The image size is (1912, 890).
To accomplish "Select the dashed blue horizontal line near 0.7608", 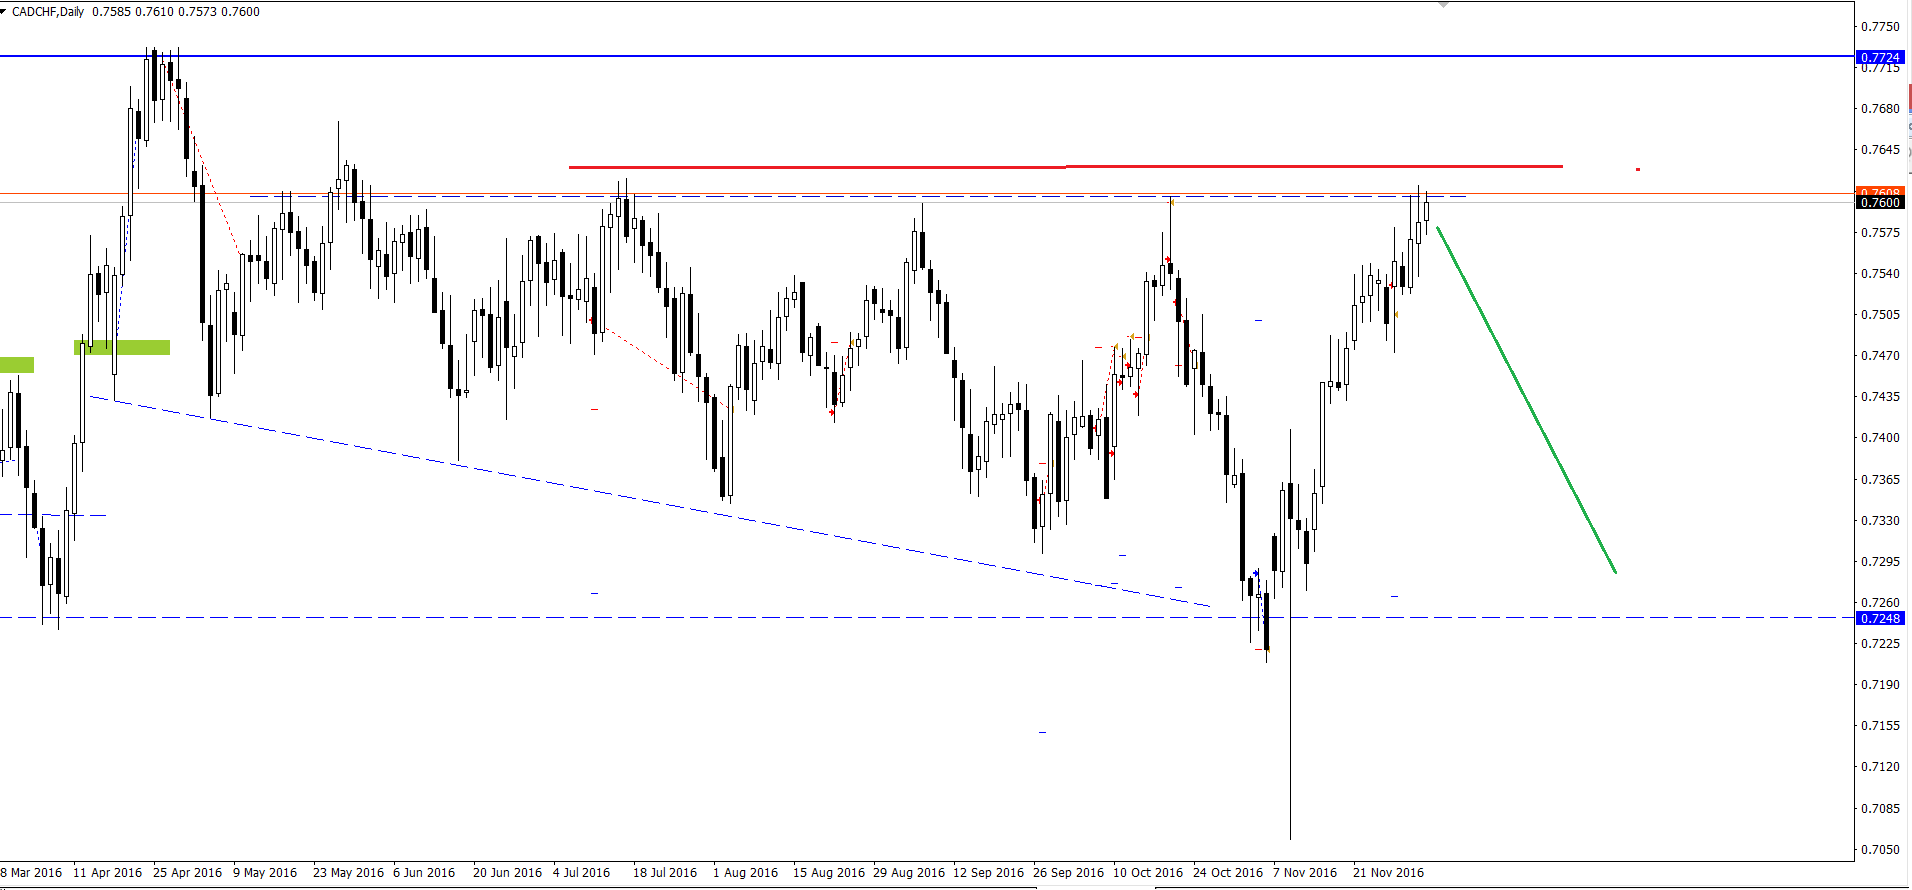I will (858, 196).
